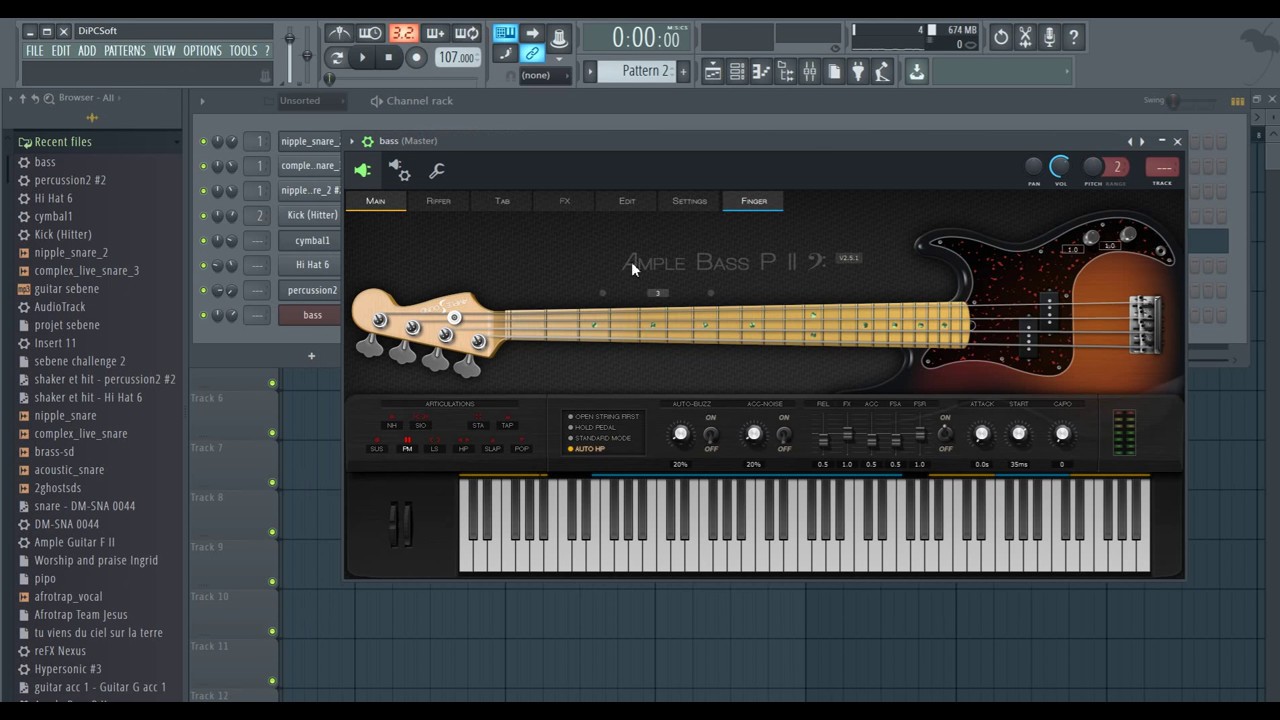Open the TOOLS menu

pos(243,51)
